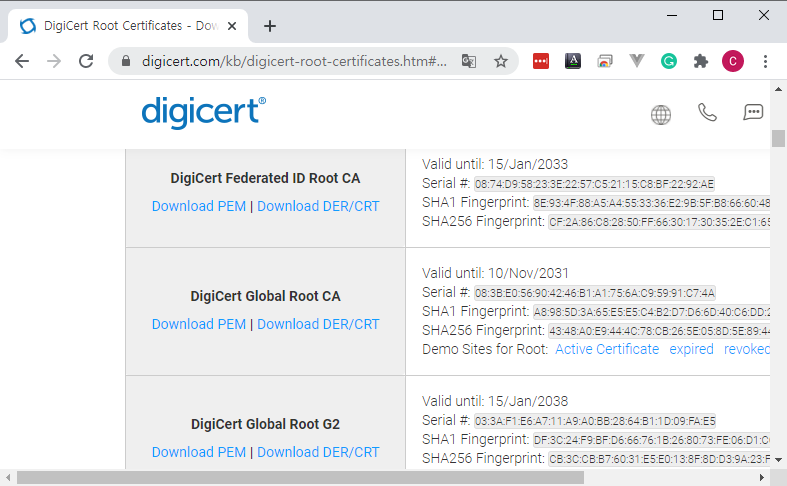The image size is (787, 486).
Task: Open the globe language selector
Action: [x=661, y=114]
